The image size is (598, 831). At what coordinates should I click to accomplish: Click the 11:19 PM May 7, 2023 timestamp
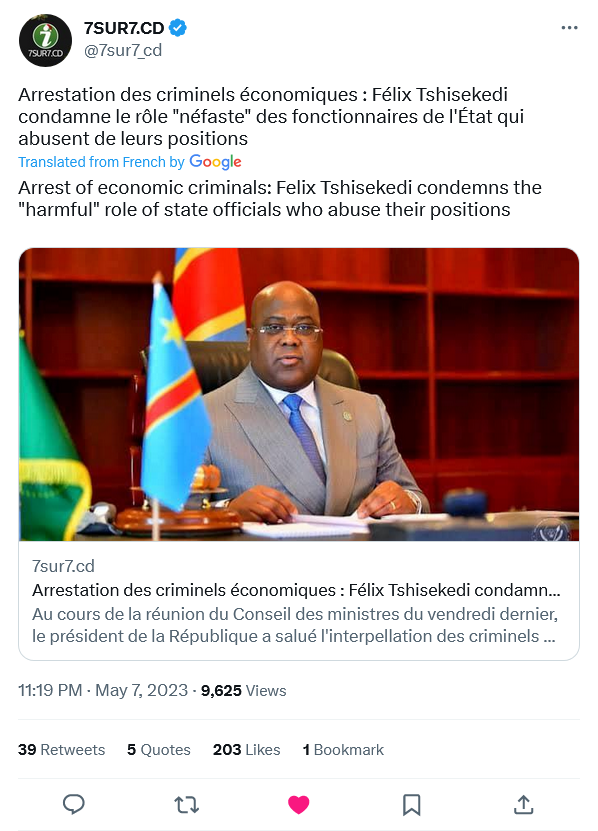point(103,691)
